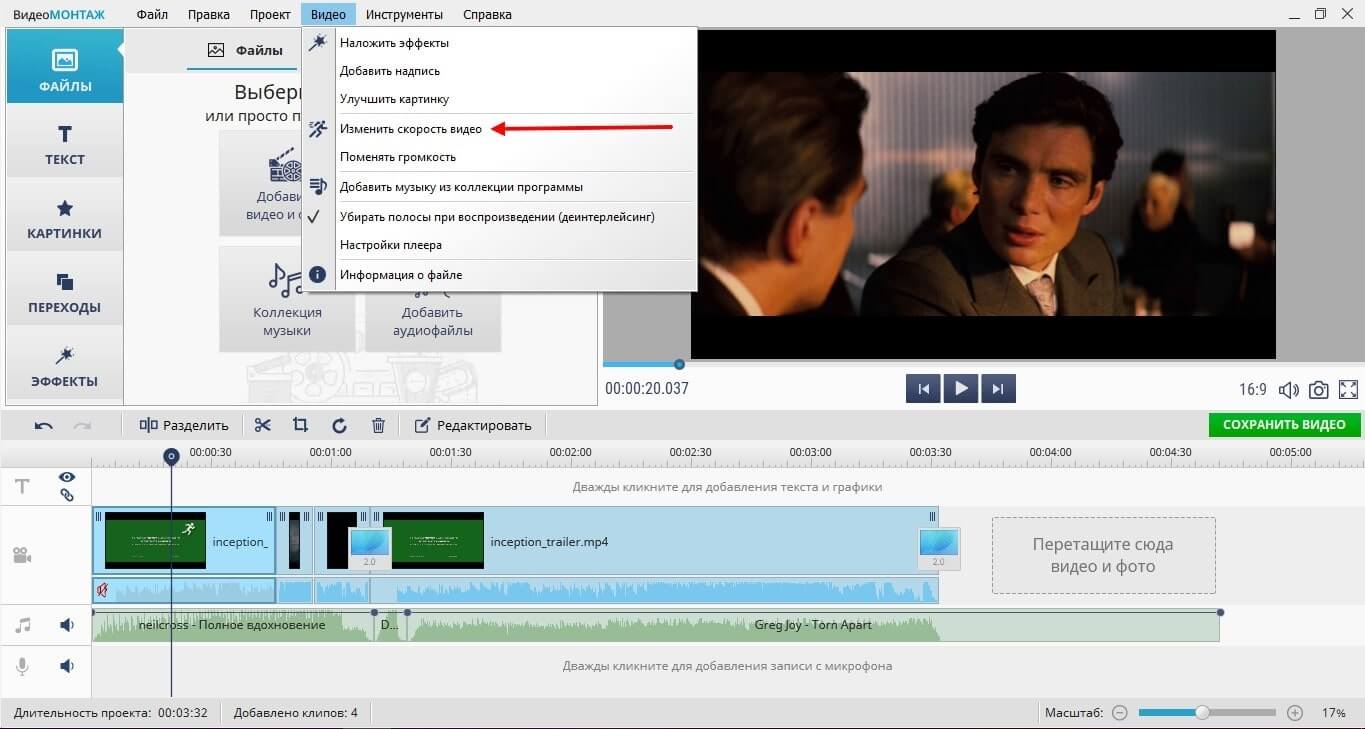
Task: Select the neilcross - Полное вдохновение audio clip
Action: (233, 626)
